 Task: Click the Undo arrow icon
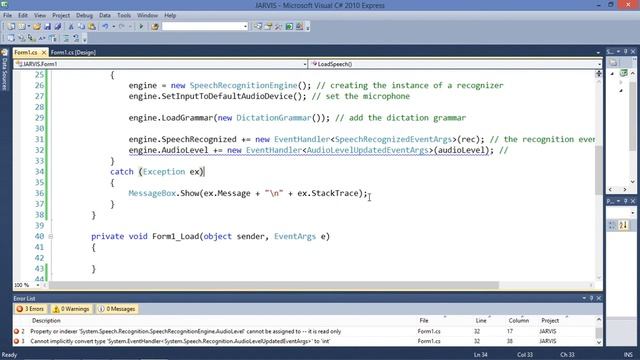pyautogui.click(x=105, y=27)
